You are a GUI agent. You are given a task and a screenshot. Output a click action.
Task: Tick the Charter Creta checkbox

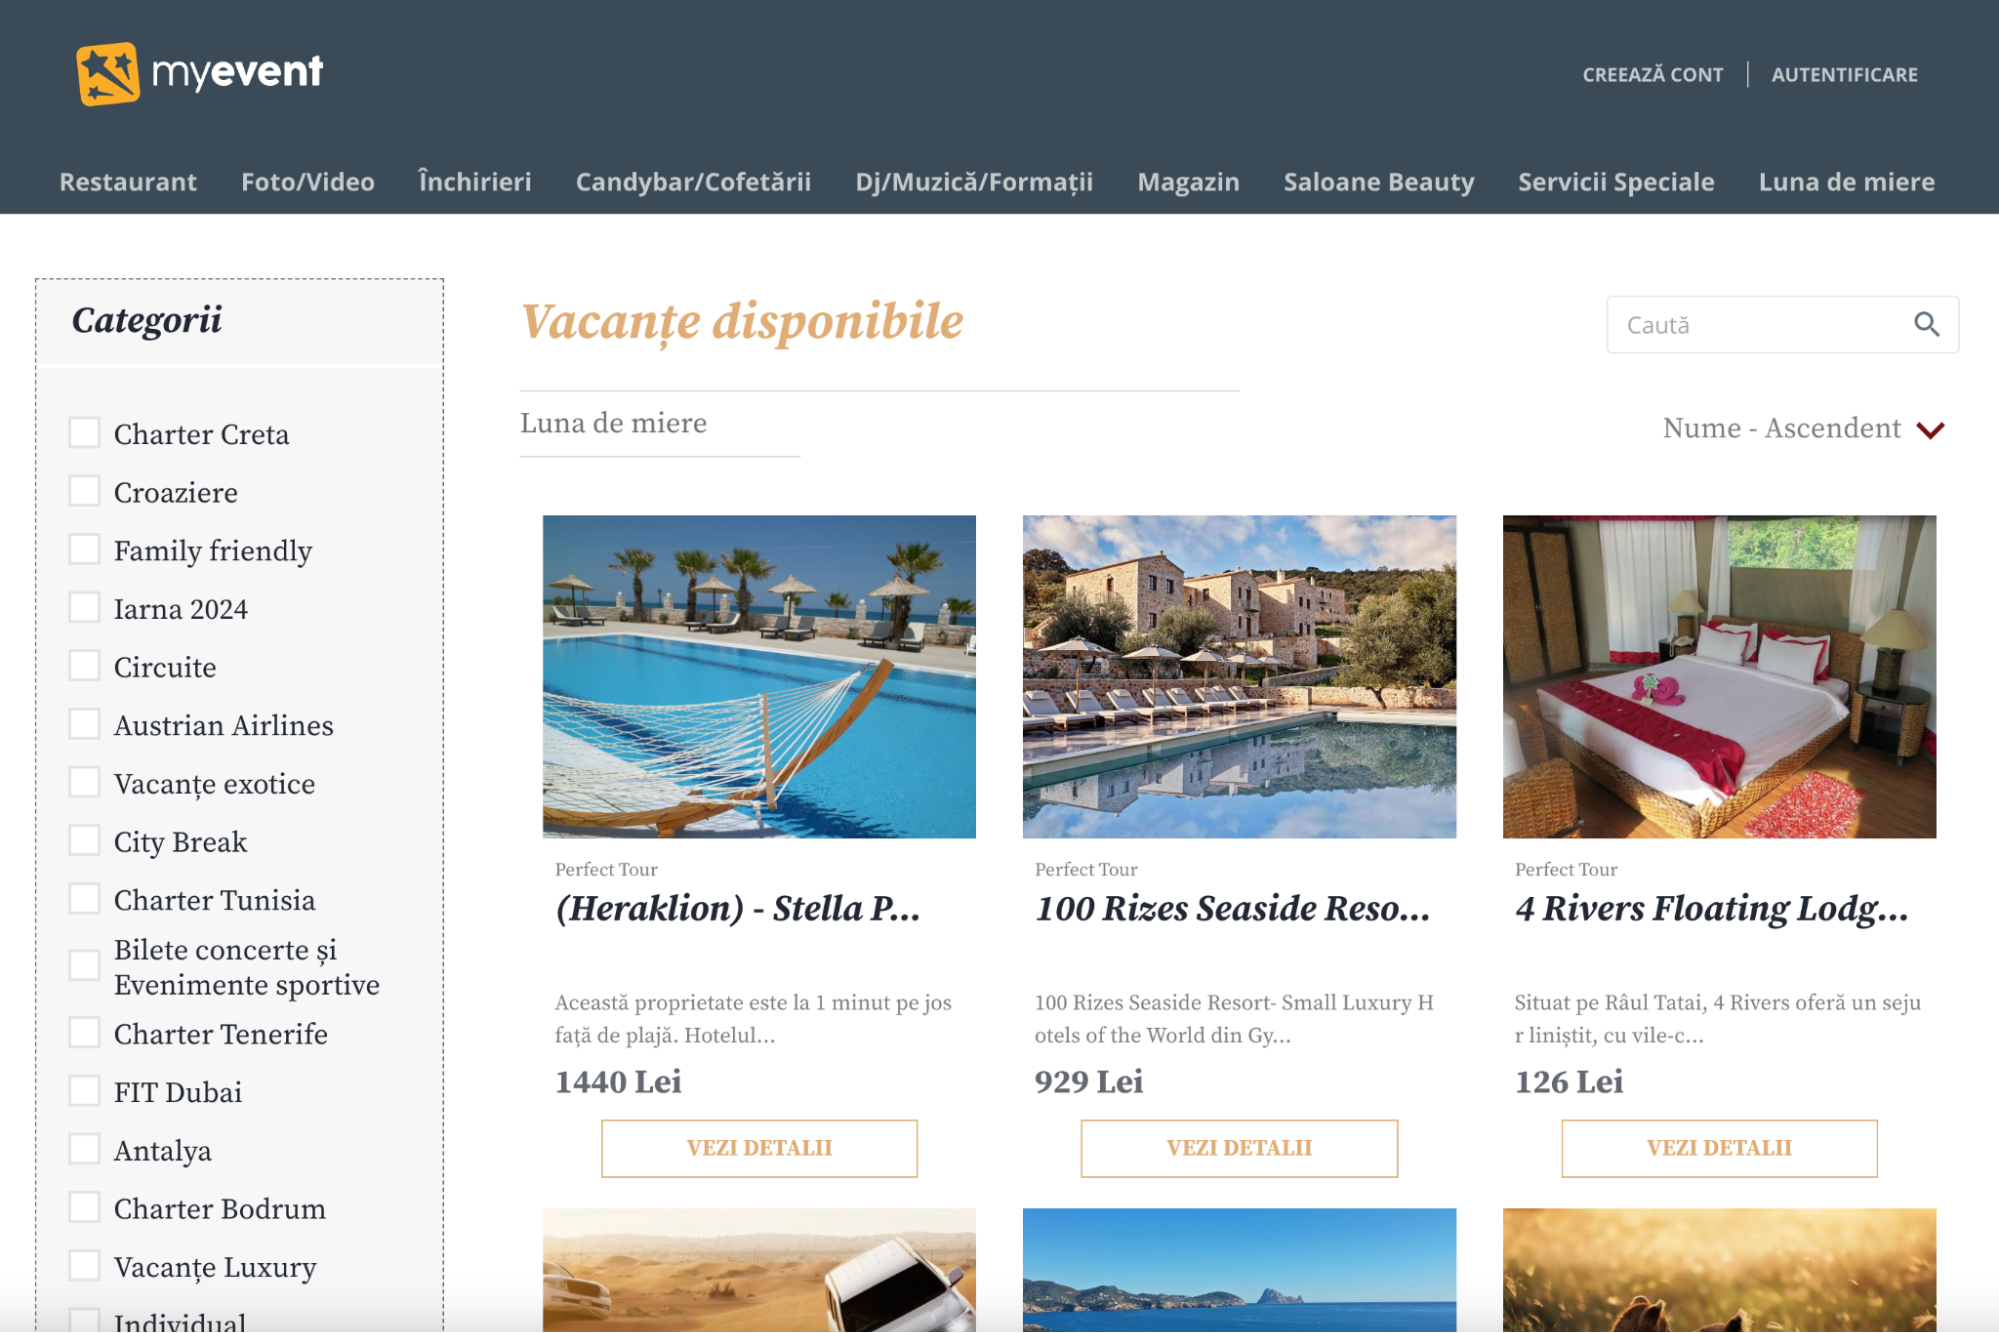(84, 433)
